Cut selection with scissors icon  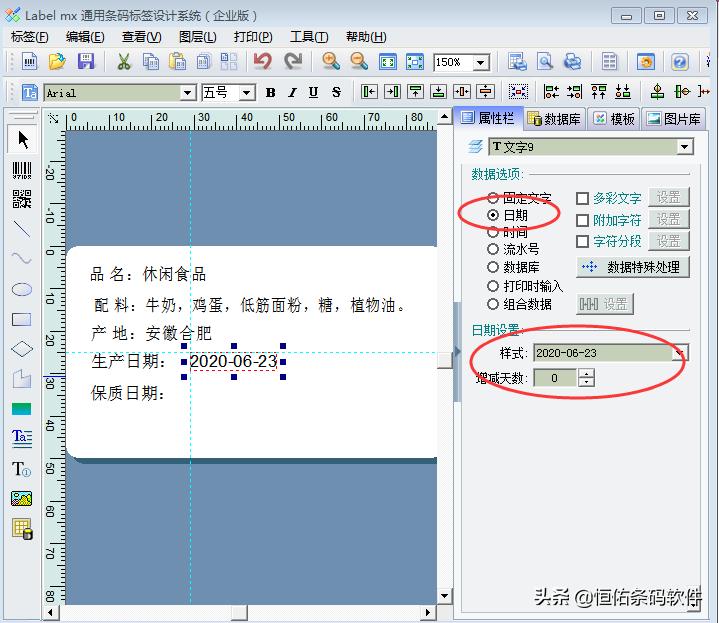123,61
